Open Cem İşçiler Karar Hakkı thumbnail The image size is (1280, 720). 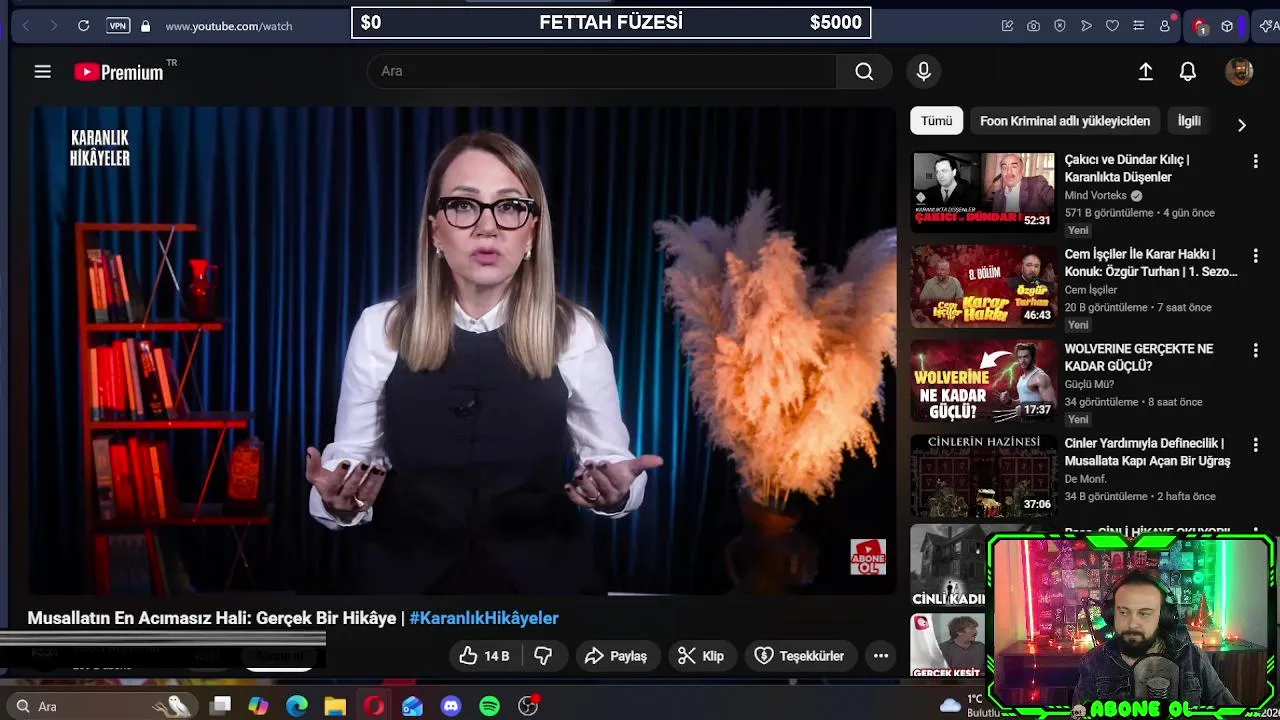click(983, 286)
